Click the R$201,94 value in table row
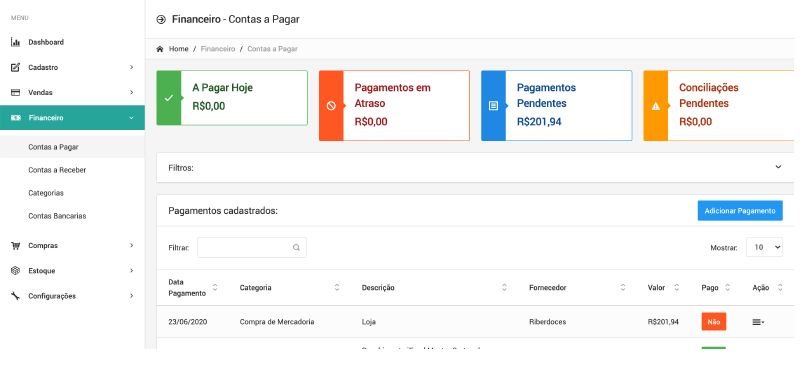 point(663,322)
